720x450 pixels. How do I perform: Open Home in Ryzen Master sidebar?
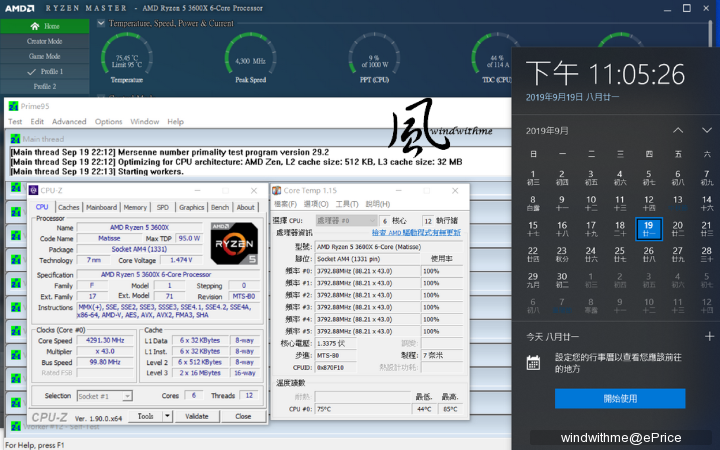coord(45,26)
